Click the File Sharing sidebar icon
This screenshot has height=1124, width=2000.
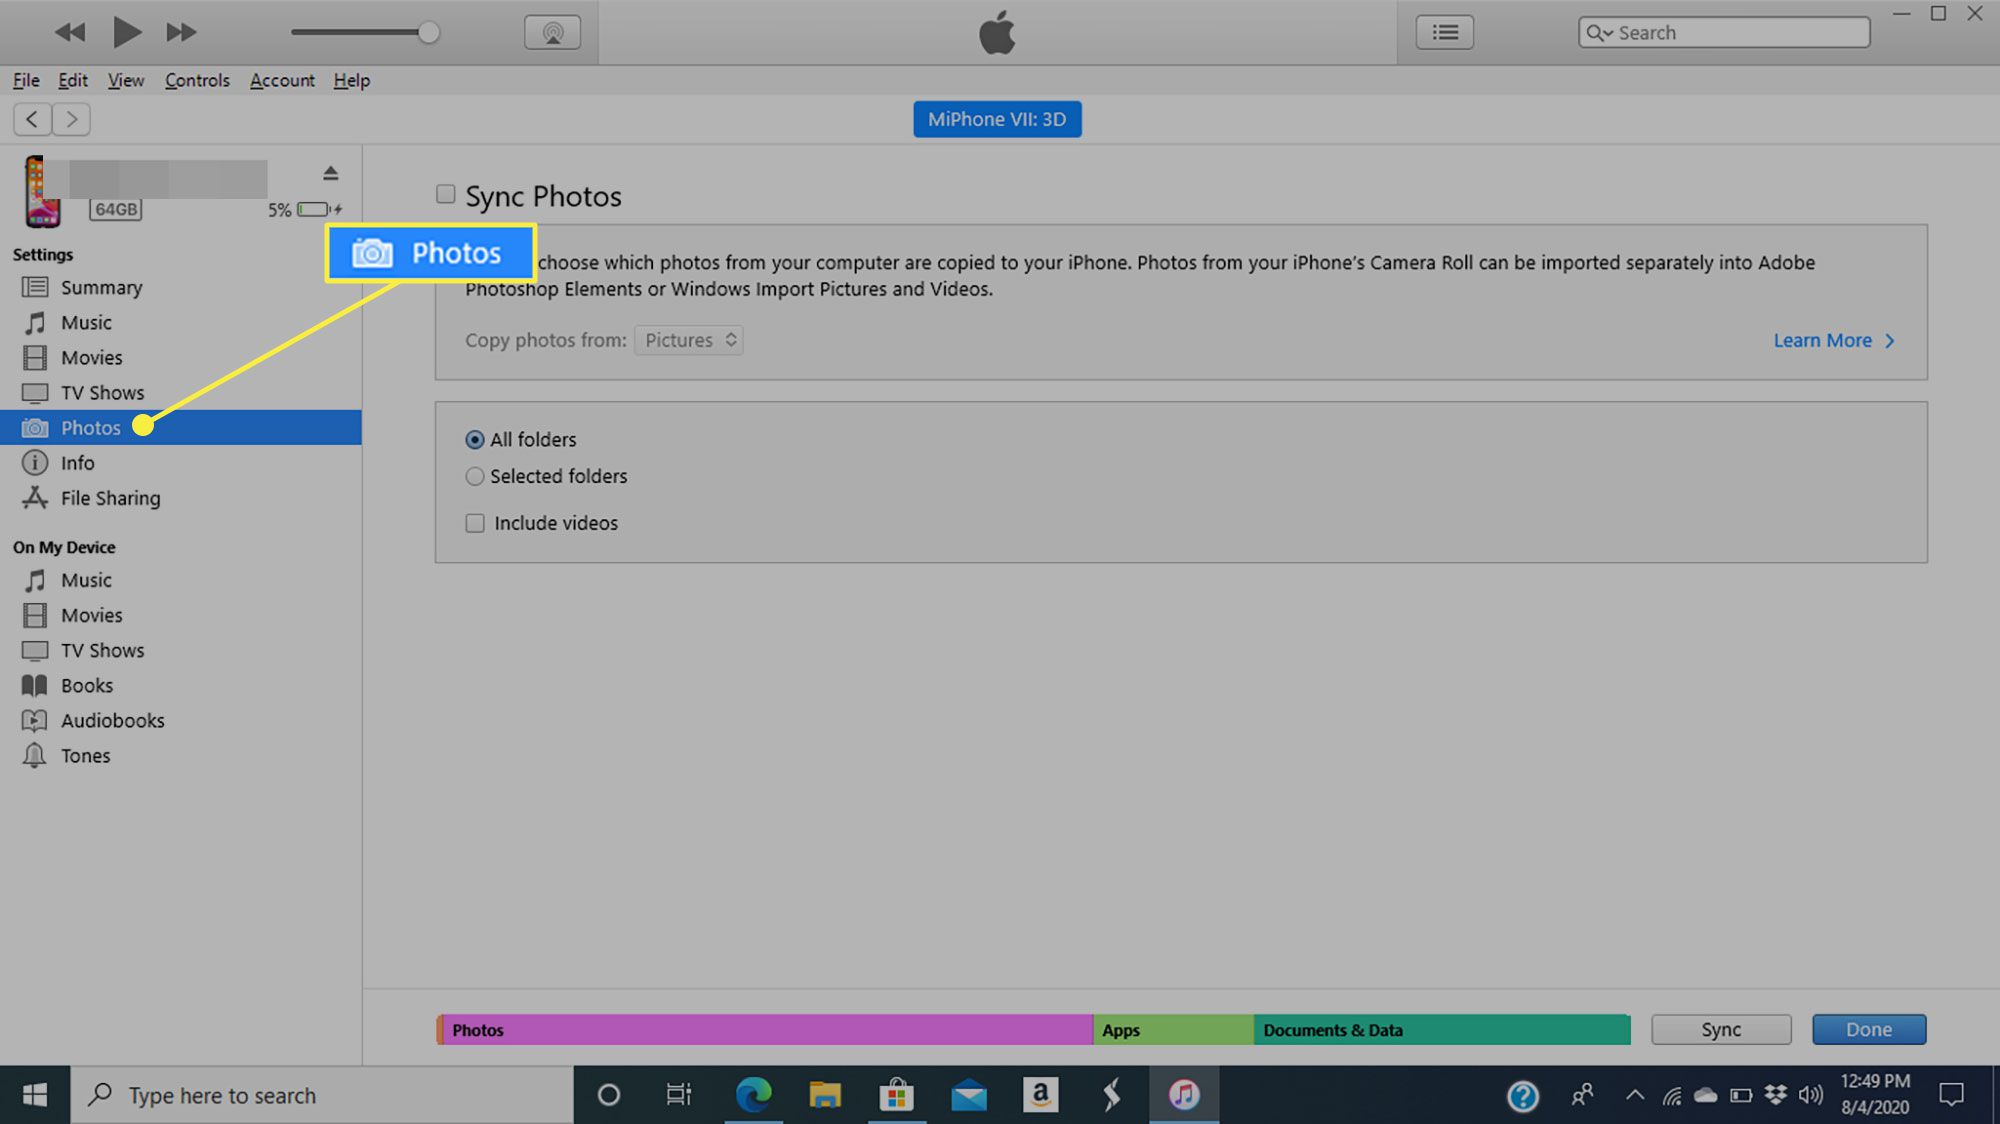point(36,497)
